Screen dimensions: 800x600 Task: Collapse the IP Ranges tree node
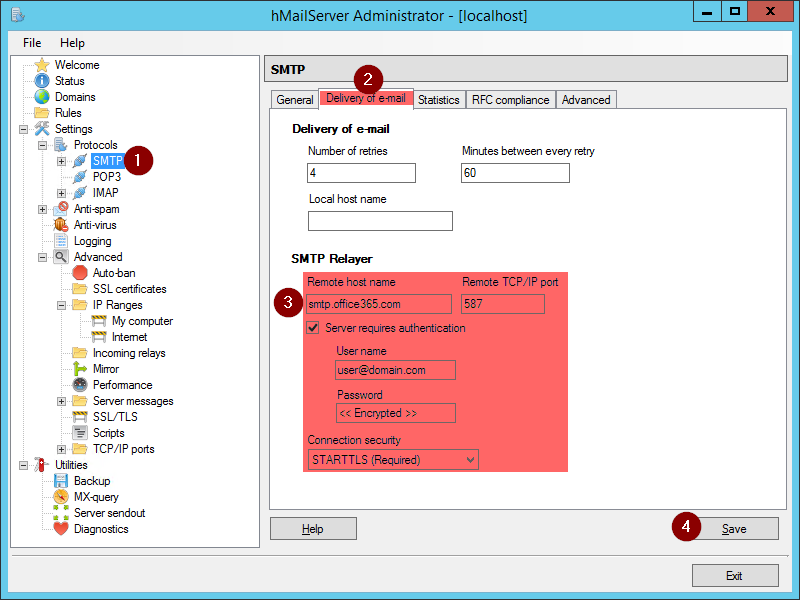click(61, 305)
